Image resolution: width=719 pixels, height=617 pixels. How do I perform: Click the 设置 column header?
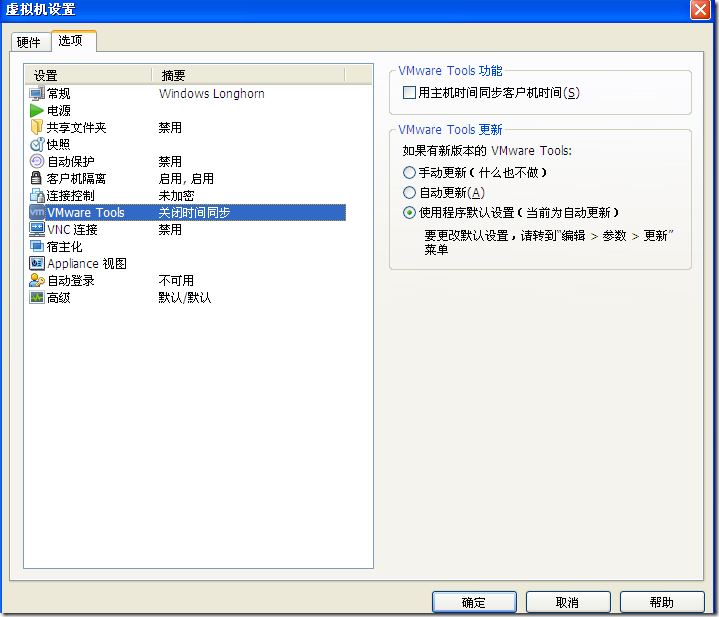click(88, 75)
